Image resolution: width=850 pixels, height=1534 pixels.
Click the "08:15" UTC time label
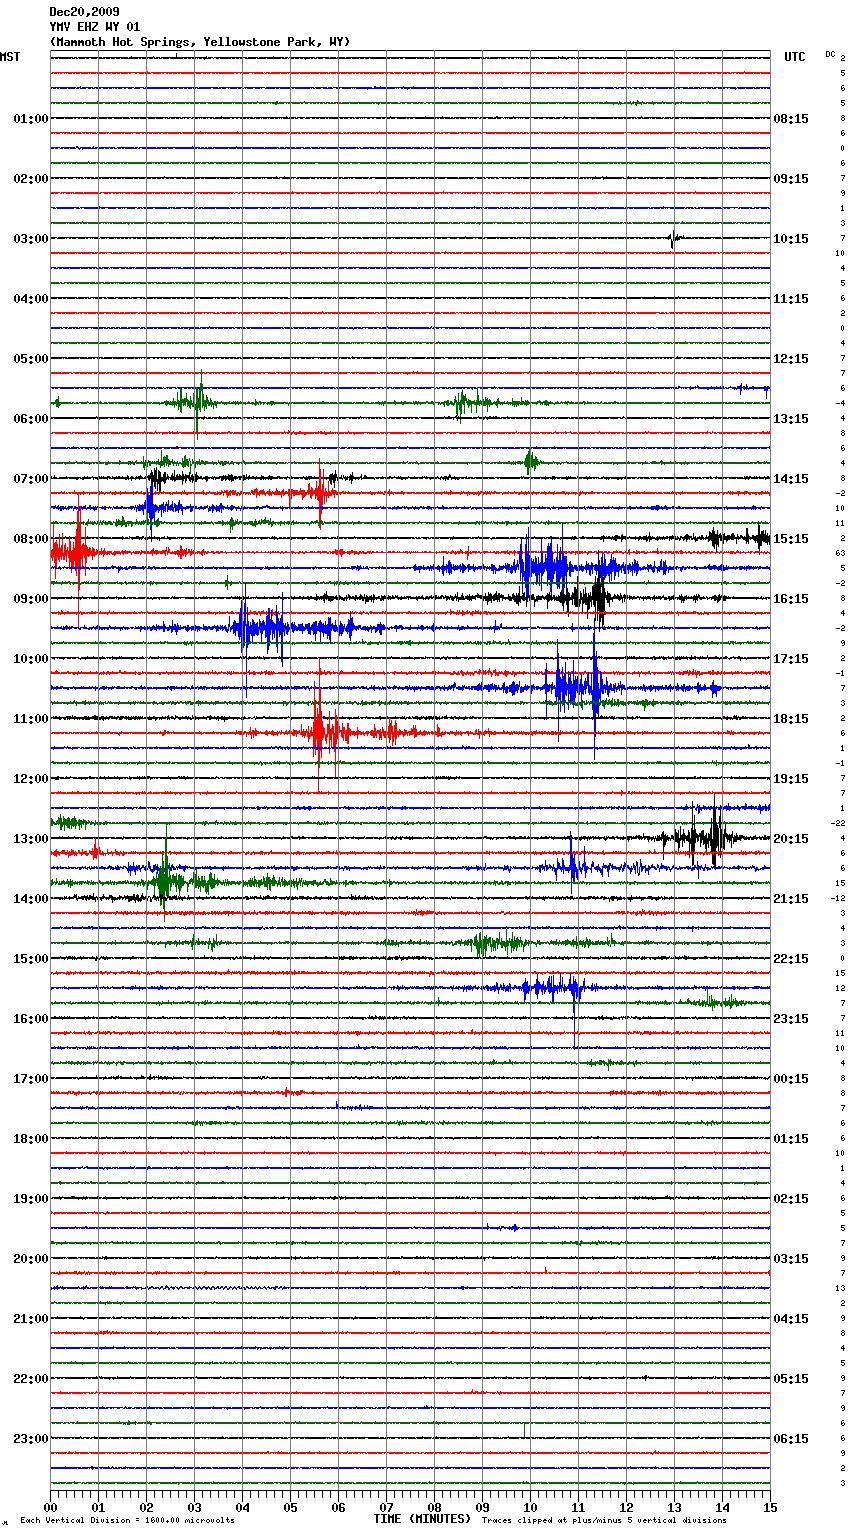pyautogui.click(x=791, y=119)
